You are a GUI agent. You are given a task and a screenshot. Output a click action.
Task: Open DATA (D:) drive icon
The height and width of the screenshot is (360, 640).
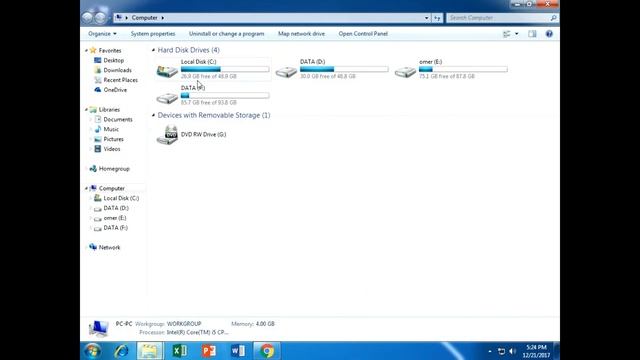pyautogui.click(x=286, y=72)
